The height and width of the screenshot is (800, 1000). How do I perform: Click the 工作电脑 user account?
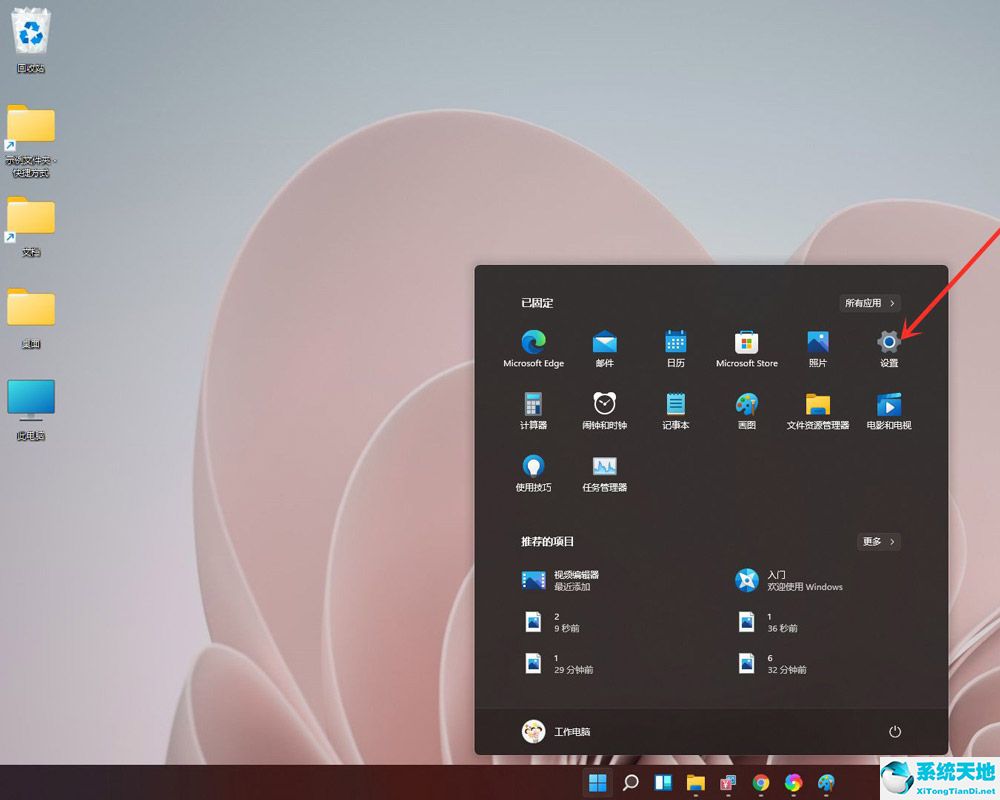pos(557,731)
